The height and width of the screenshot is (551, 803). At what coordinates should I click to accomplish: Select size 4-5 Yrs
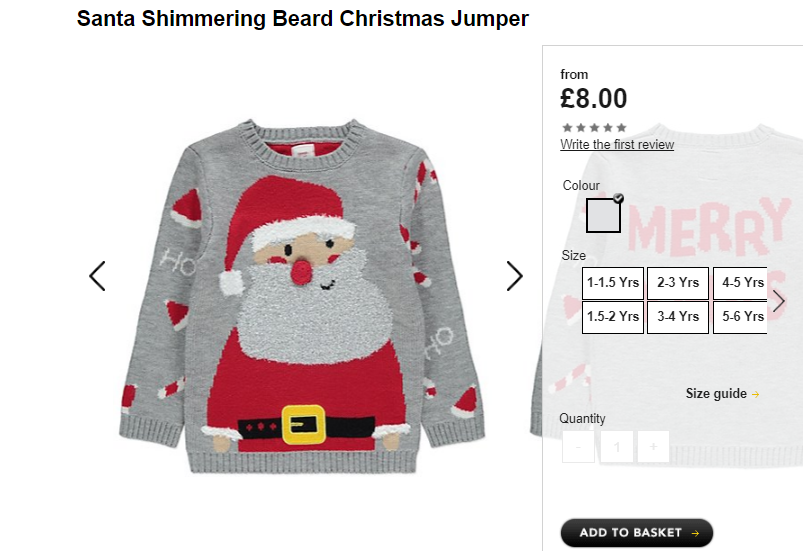pos(740,283)
